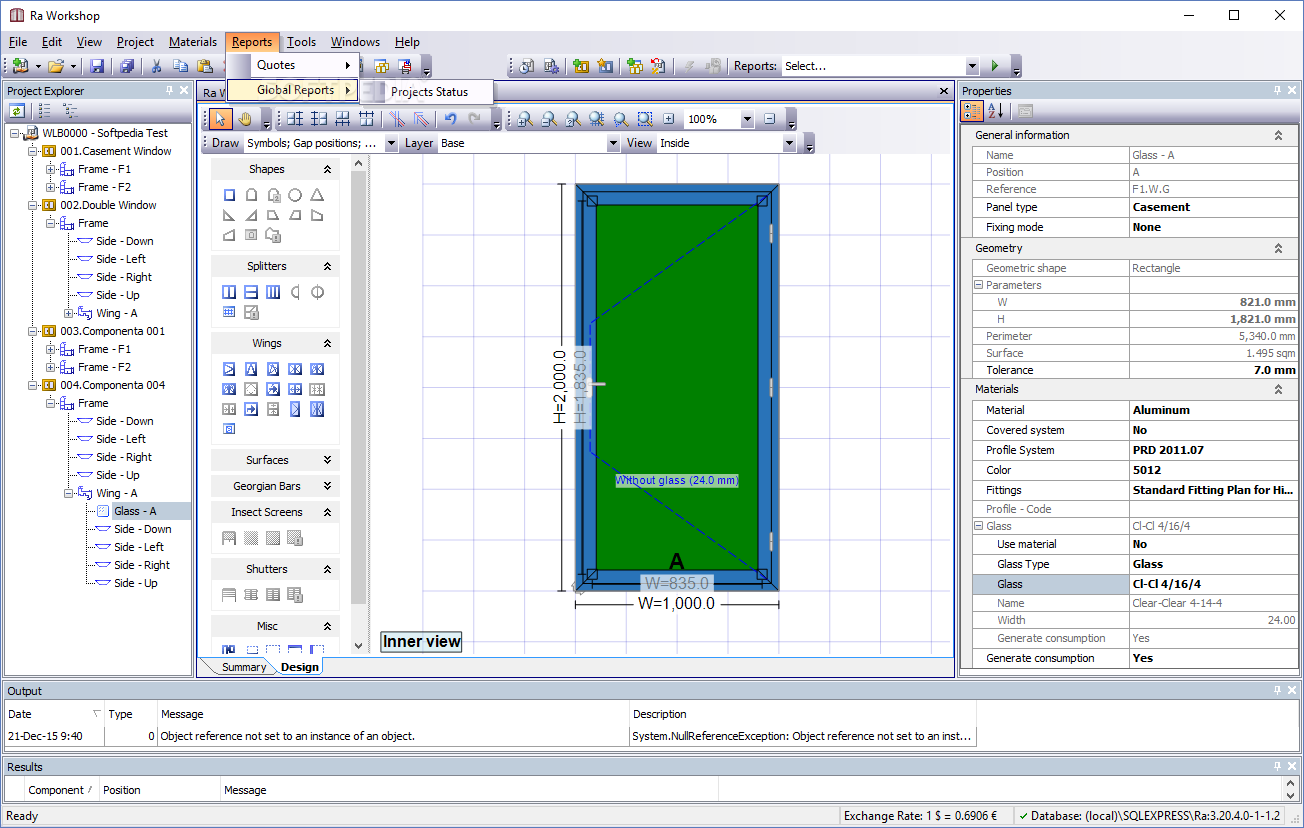Click the zoom out minus icon
The image size is (1304, 828).
tap(769, 119)
